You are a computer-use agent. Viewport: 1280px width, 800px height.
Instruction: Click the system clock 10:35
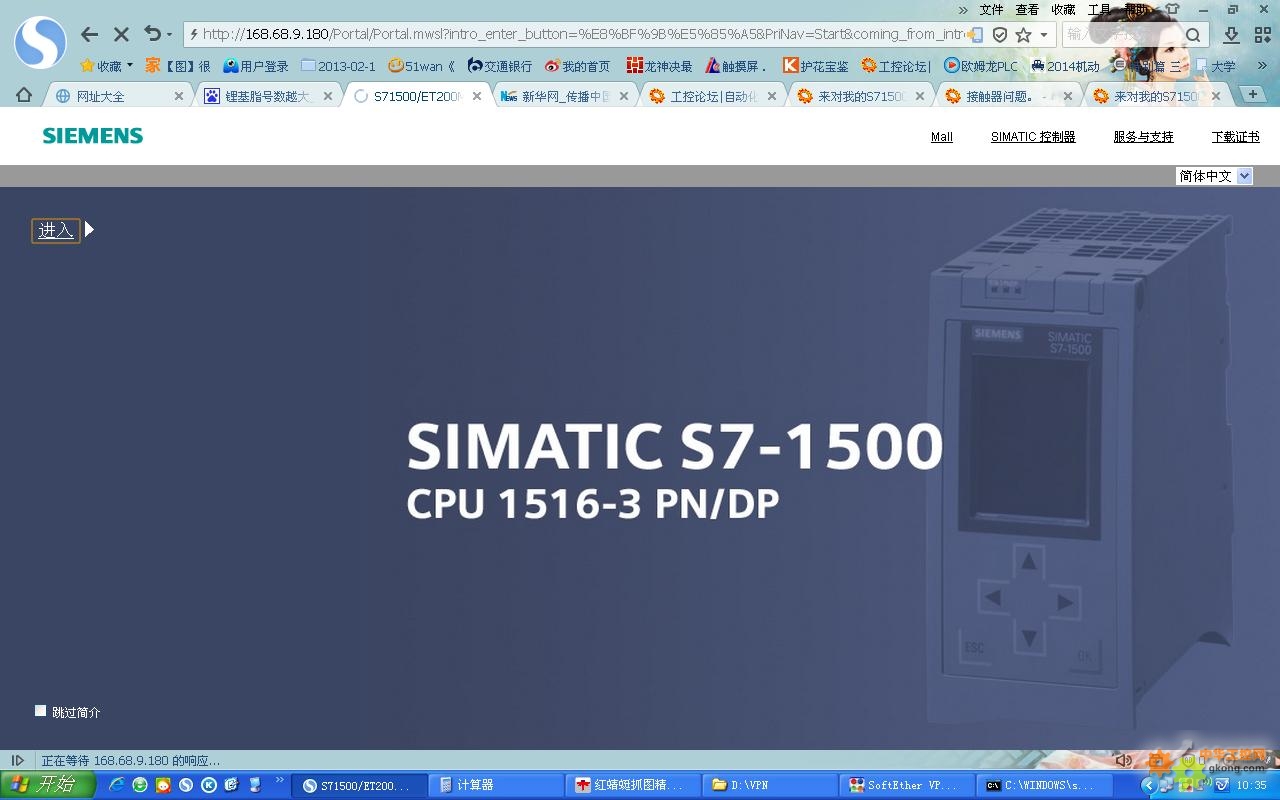click(1252, 786)
